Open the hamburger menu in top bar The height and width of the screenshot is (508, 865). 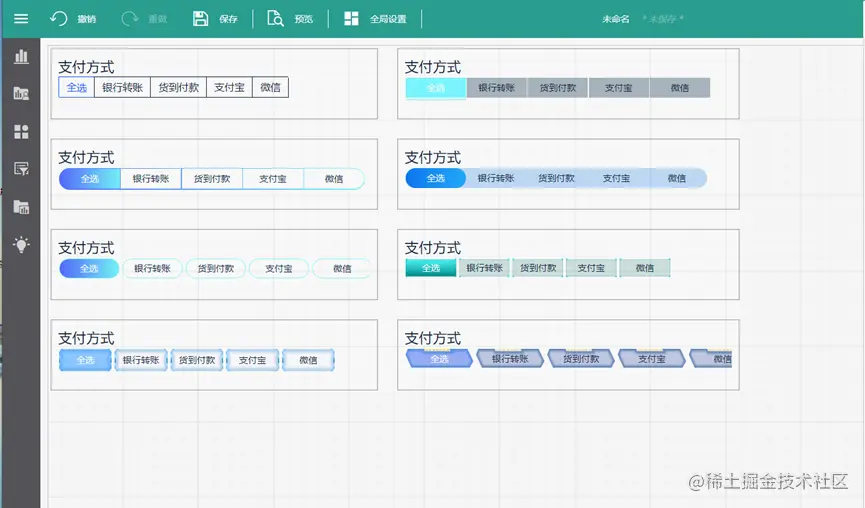click(x=21, y=19)
